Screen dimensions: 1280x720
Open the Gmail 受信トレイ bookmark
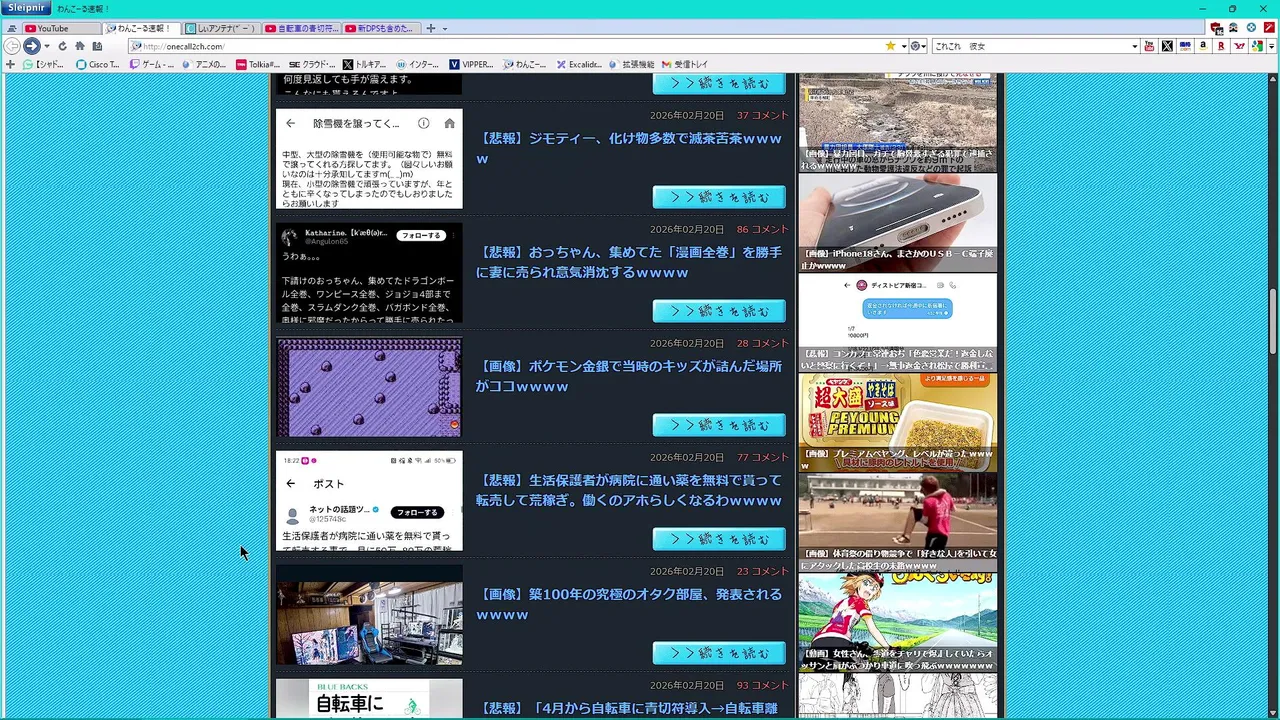pyautogui.click(x=685, y=64)
